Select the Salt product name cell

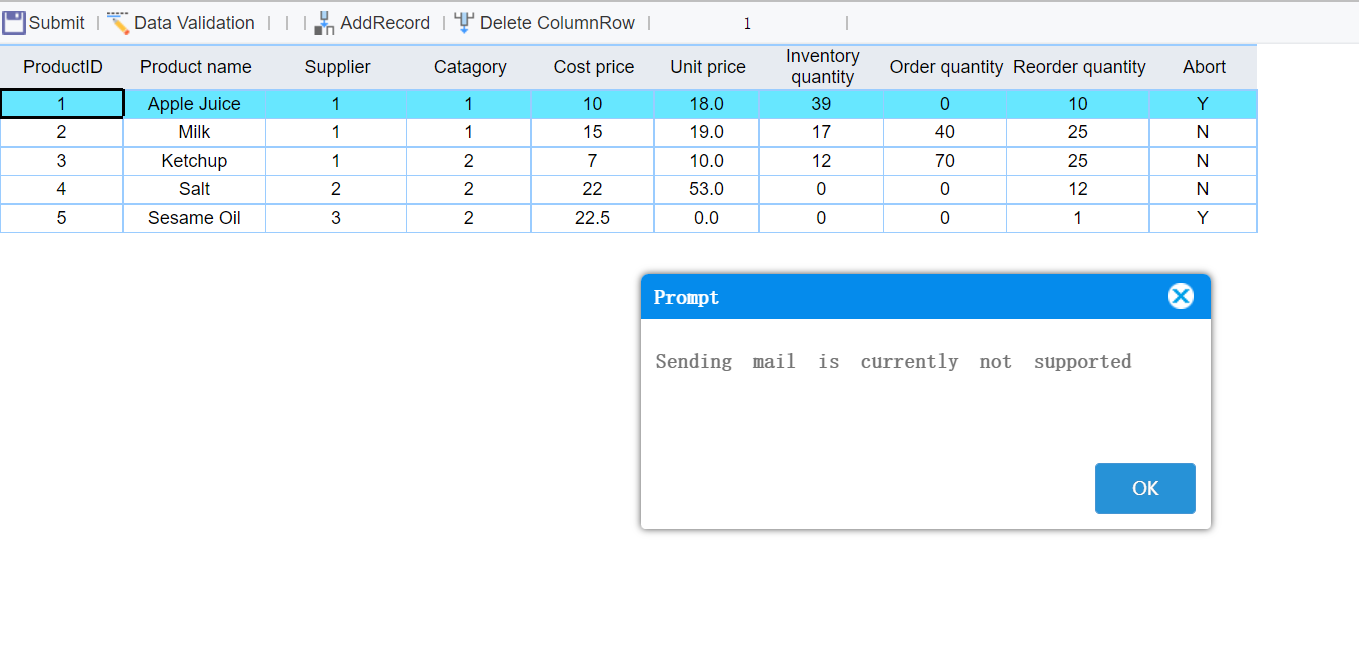[x=195, y=189]
